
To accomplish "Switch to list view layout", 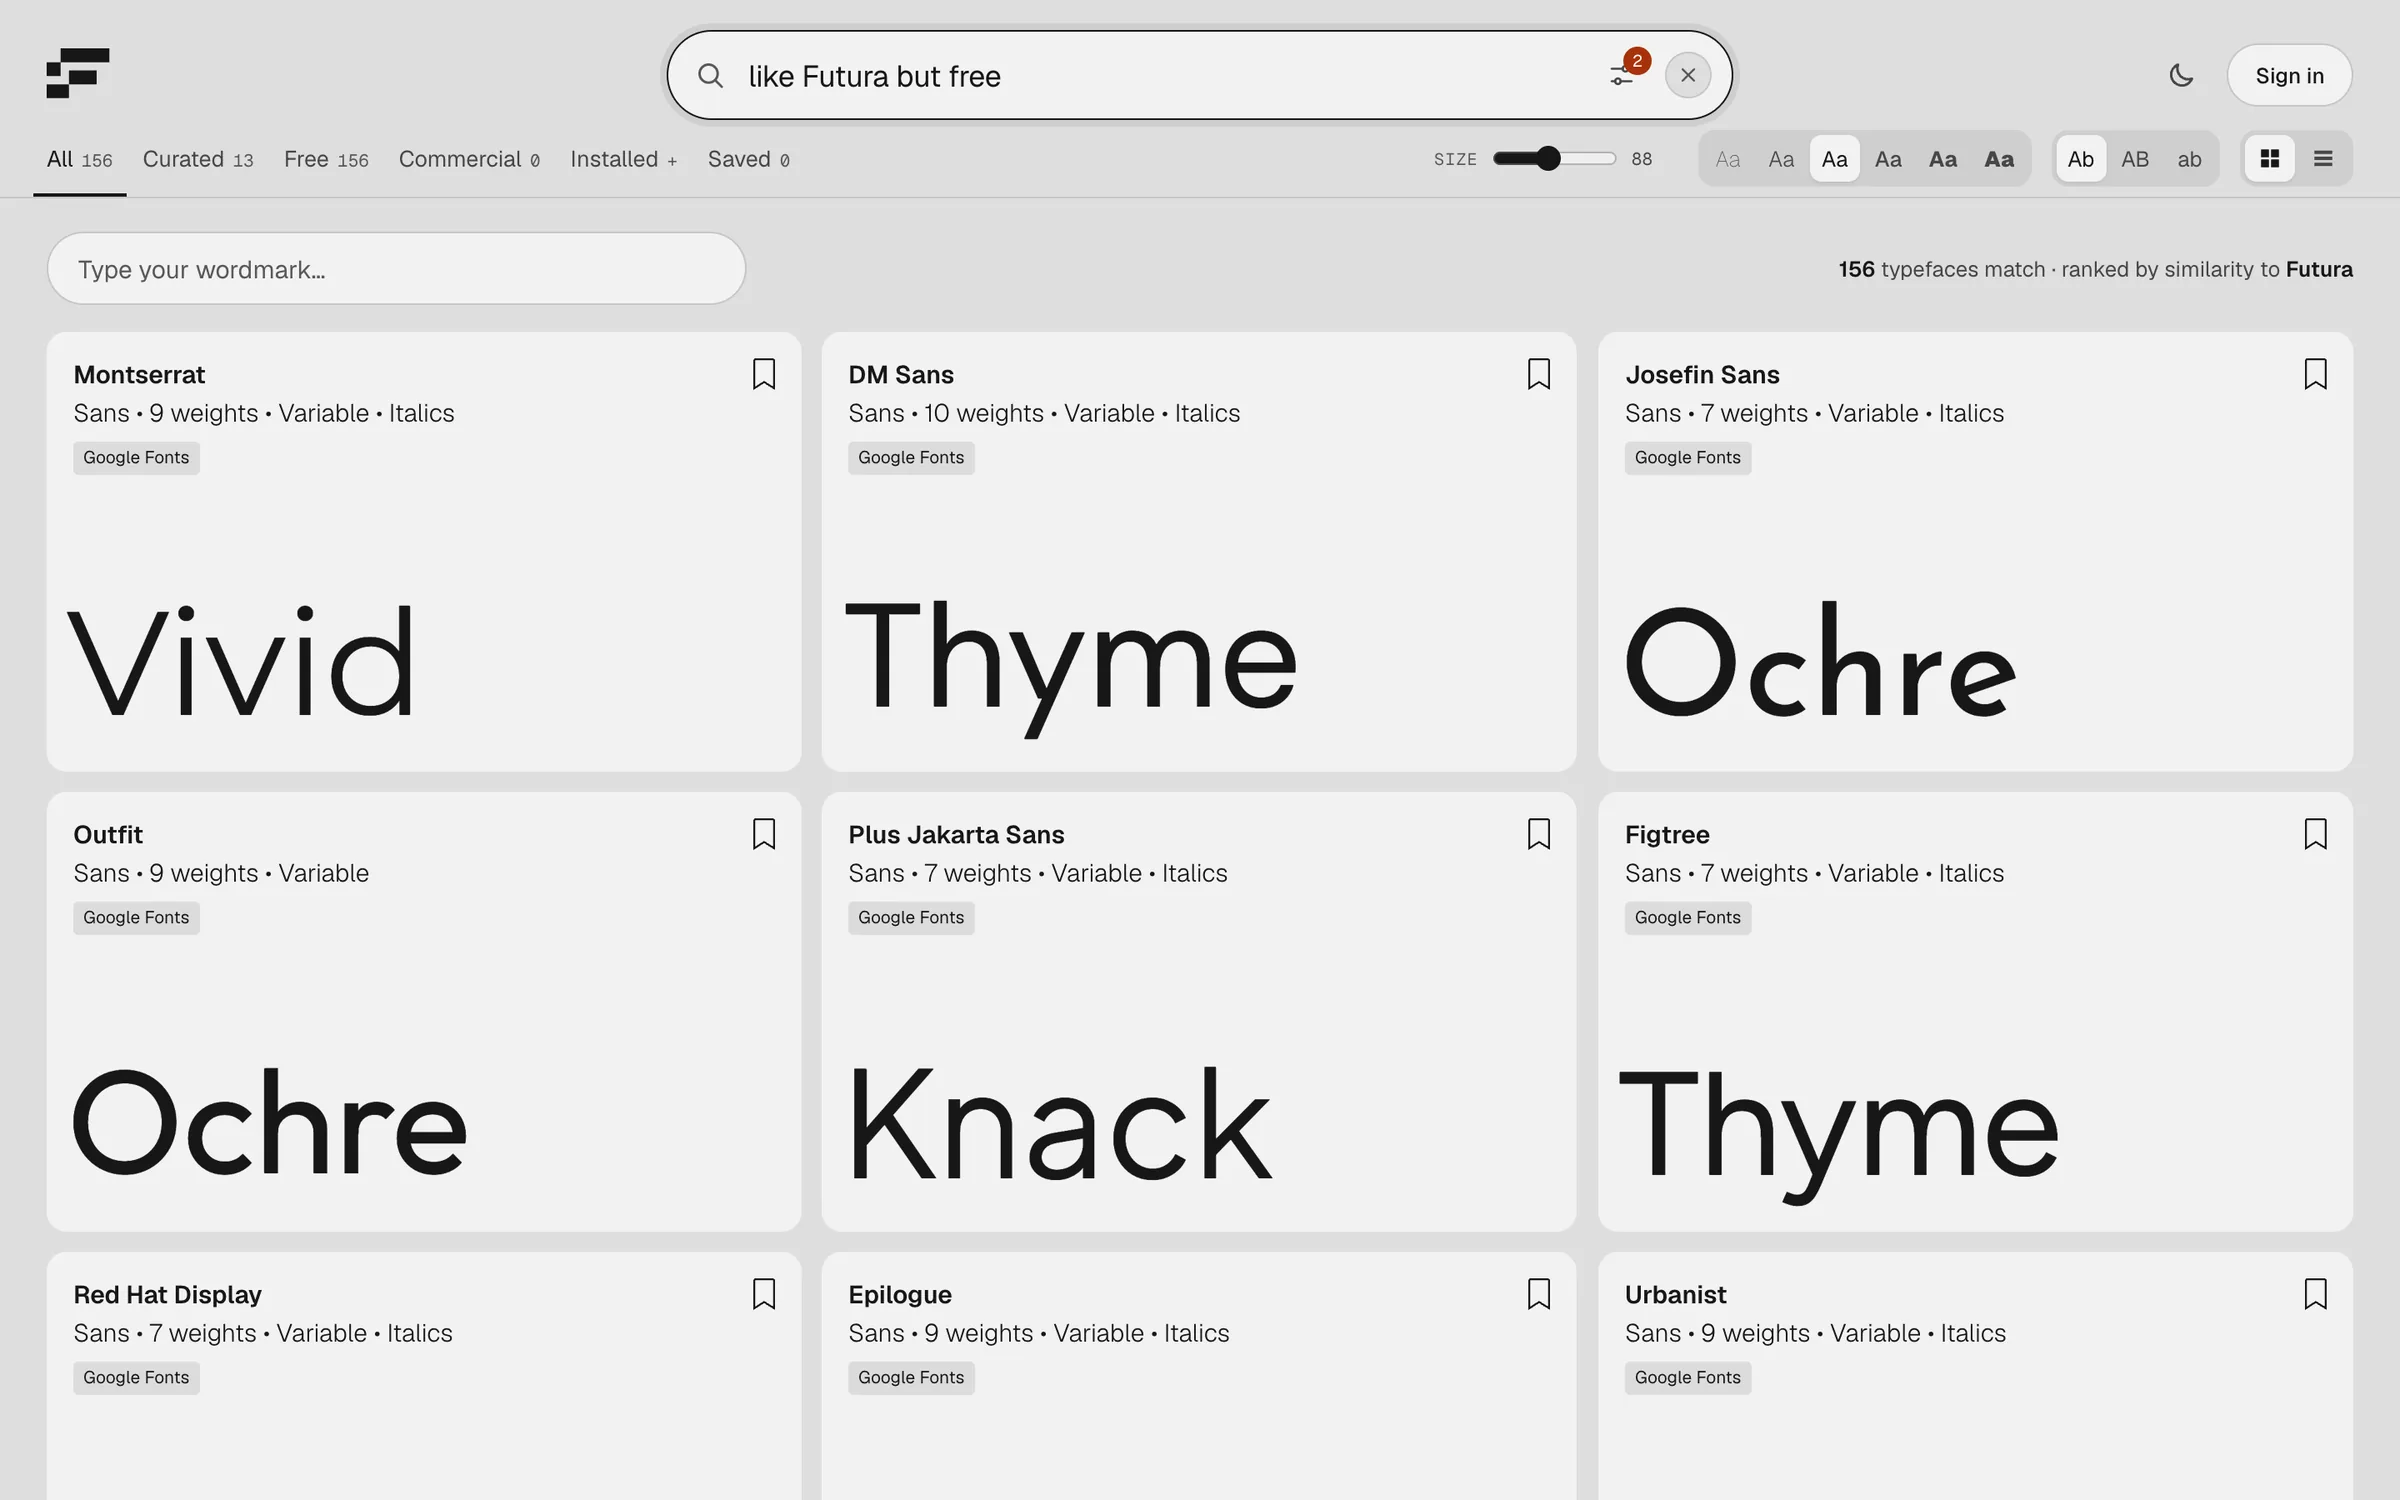I will click(2323, 159).
